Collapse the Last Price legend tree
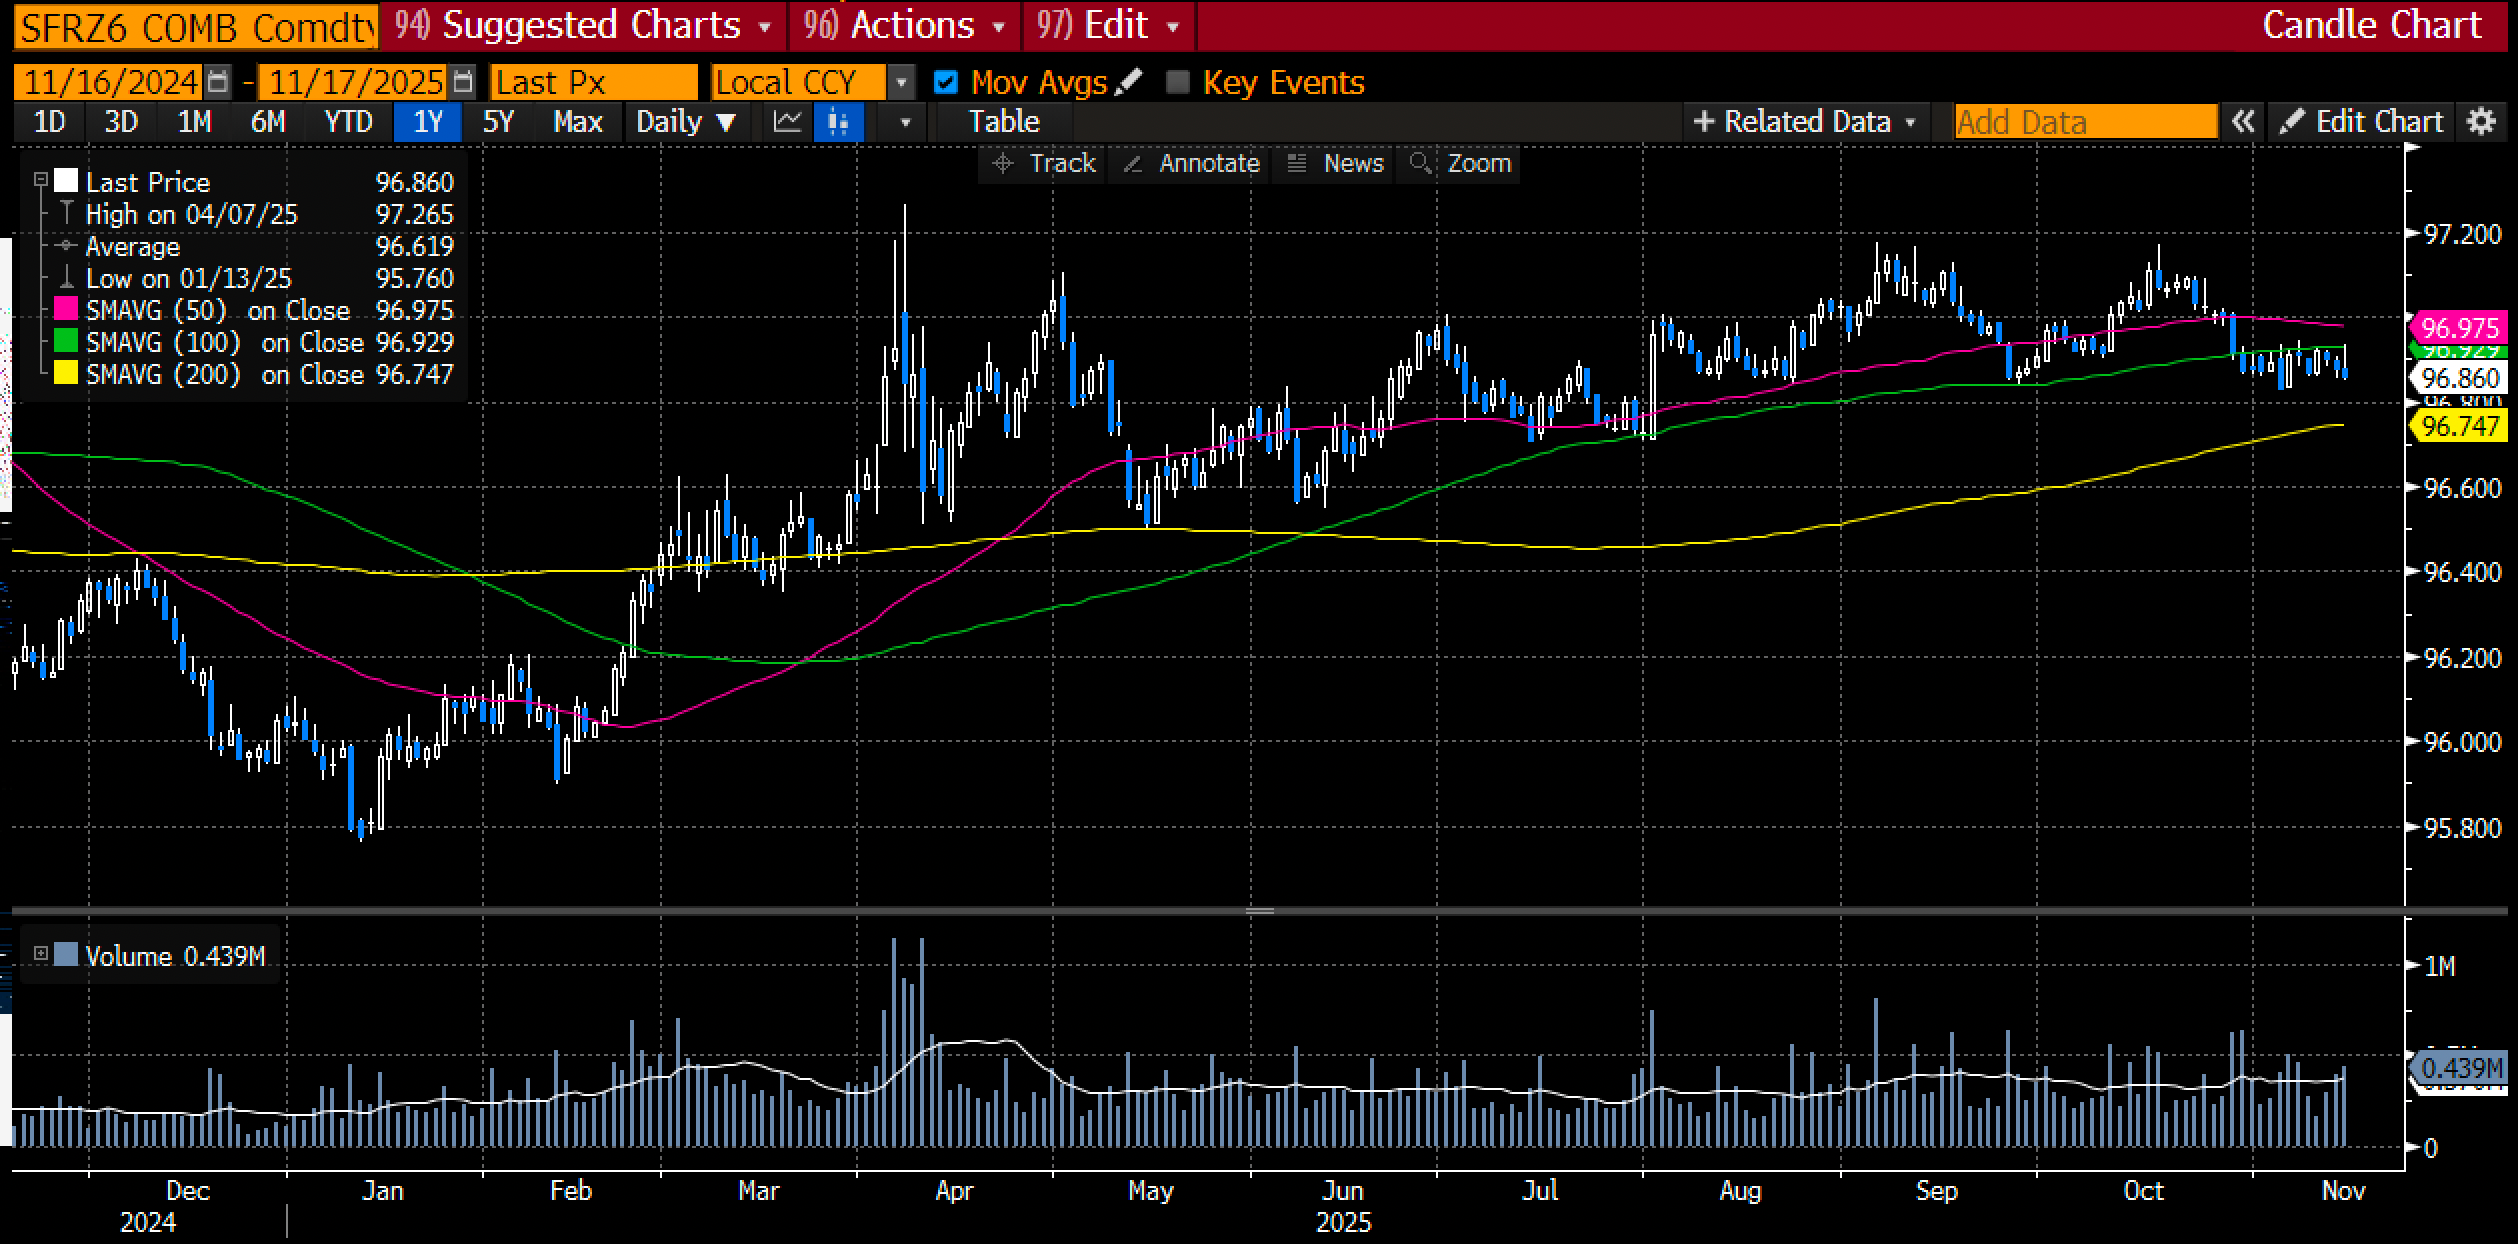The height and width of the screenshot is (1244, 2518). pyautogui.click(x=41, y=180)
